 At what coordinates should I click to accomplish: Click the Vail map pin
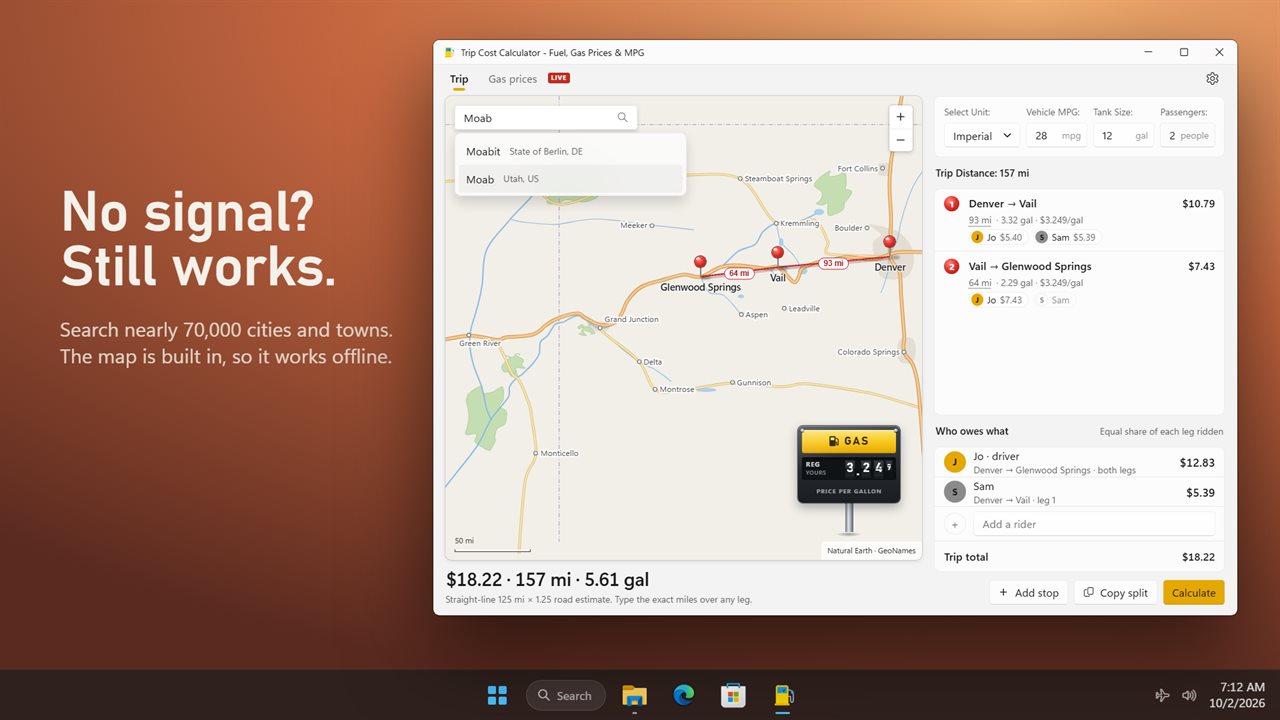pyautogui.click(x=778, y=255)
